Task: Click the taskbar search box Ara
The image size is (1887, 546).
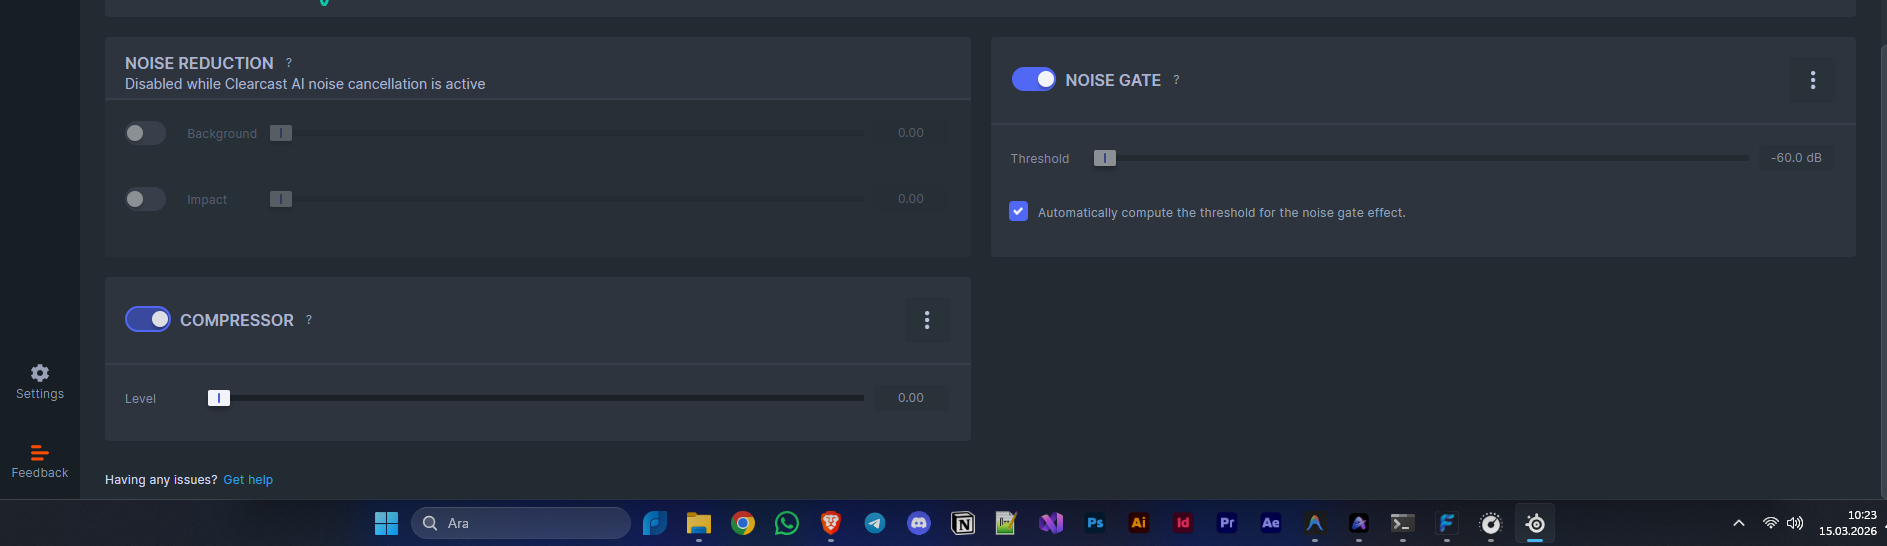Action: pyautogui.click(x=521, y=523)
